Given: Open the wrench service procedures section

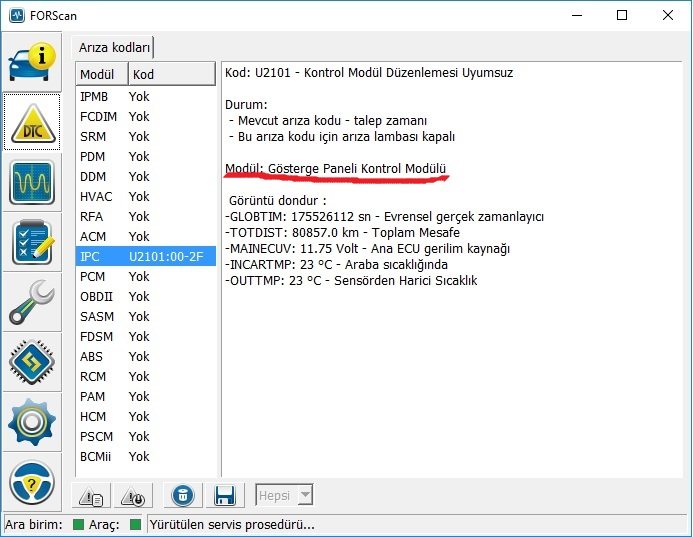Looking at the screenshot, I should click(x=32, y=302).
